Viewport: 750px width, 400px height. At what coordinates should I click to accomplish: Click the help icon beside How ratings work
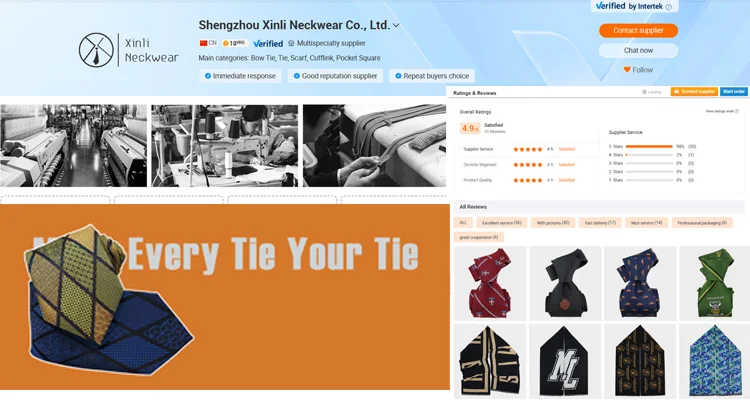tap(737, 111)
